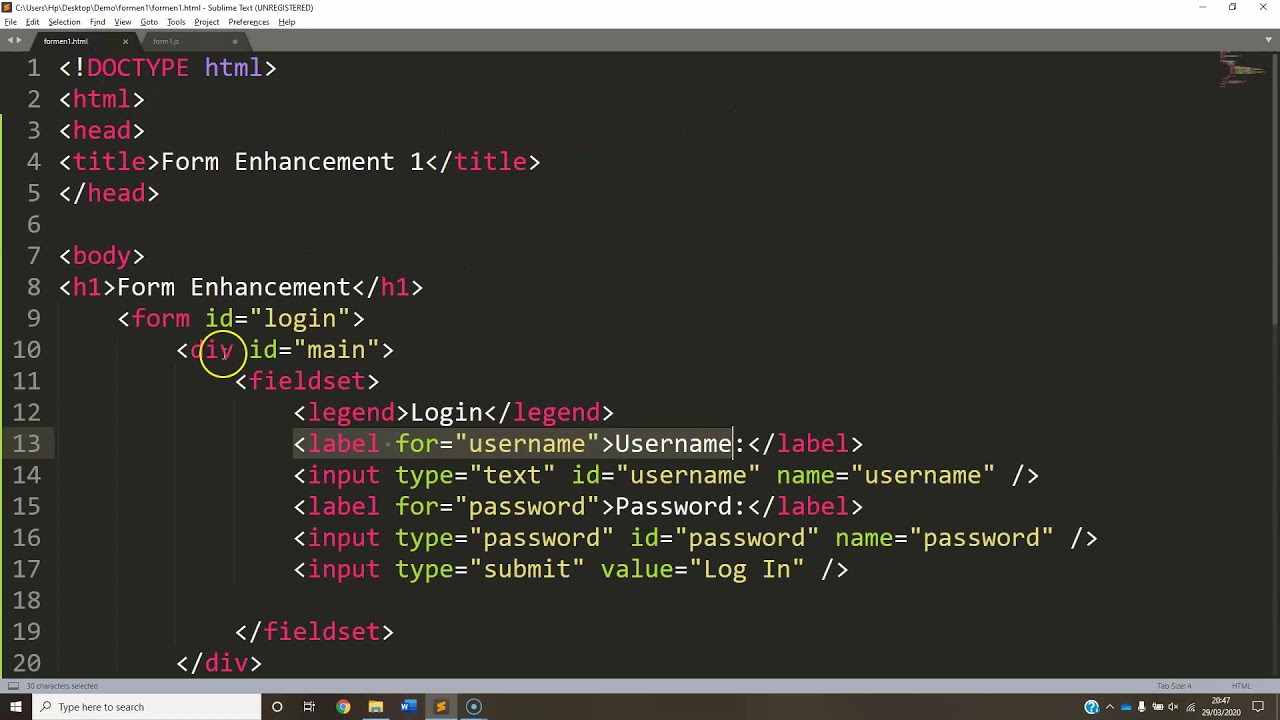The image size is (1280, 720).
Task: Toggle side bar icon in status bar
Action: [14, 686]
